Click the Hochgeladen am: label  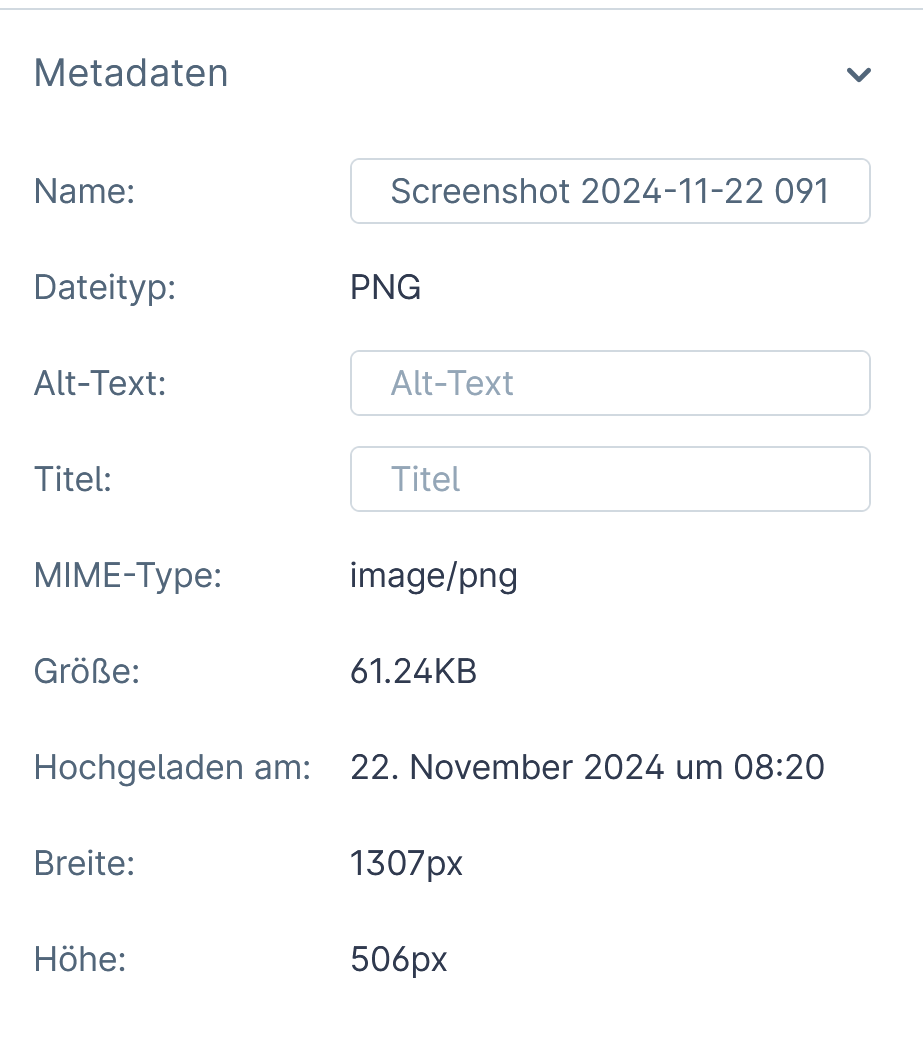point(173,768)
